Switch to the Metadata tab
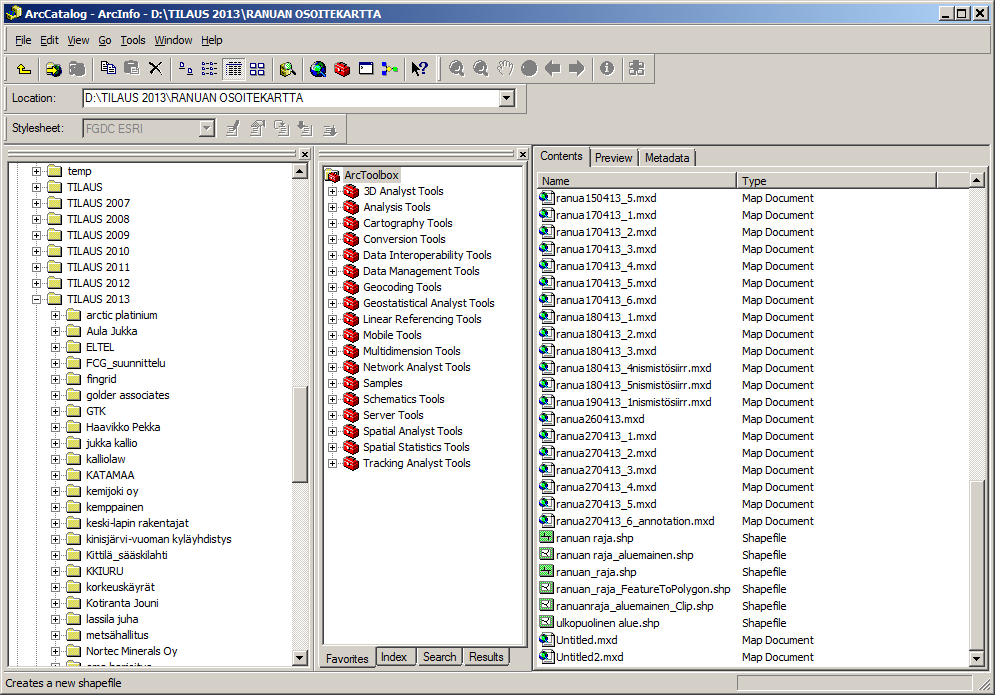Viewport: 995px width, 695px height. point(667,158)
